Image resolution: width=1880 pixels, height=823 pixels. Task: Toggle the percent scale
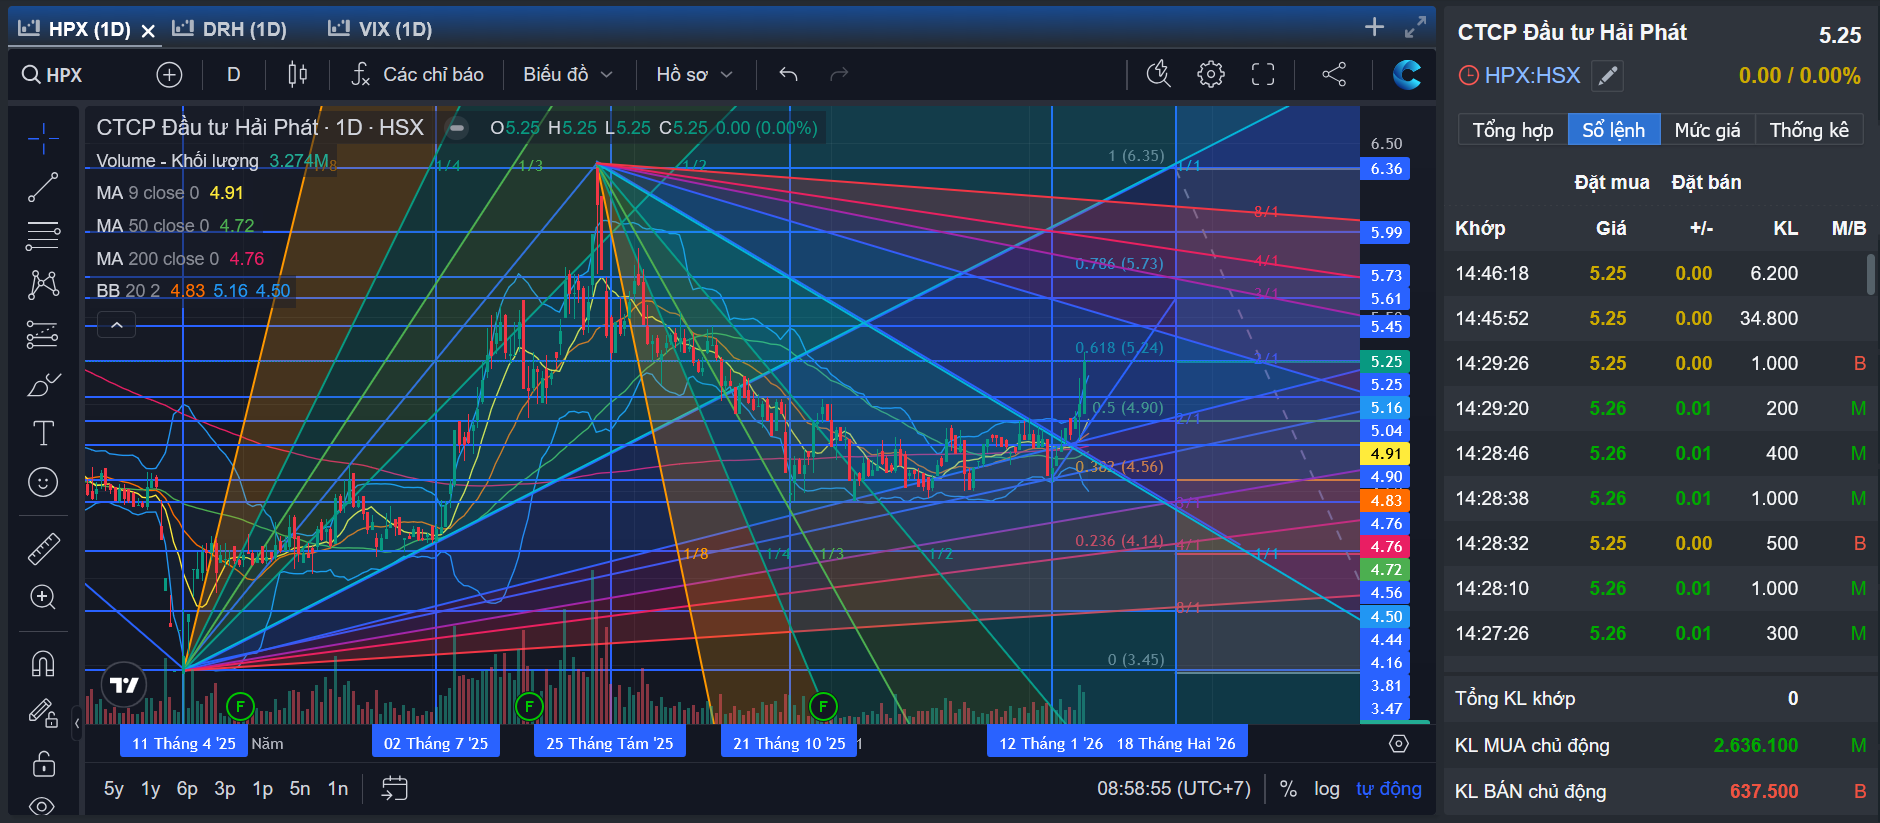click(1288, 789)
